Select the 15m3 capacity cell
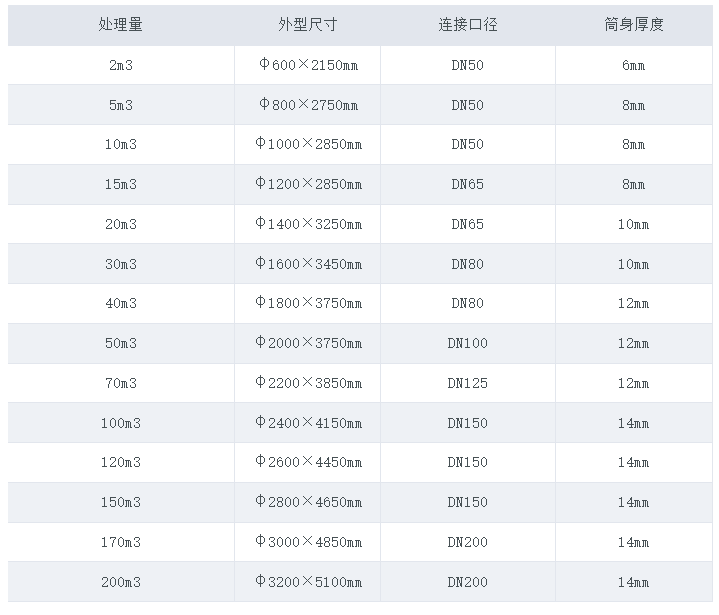719x615 pixels. pos(120,184)
